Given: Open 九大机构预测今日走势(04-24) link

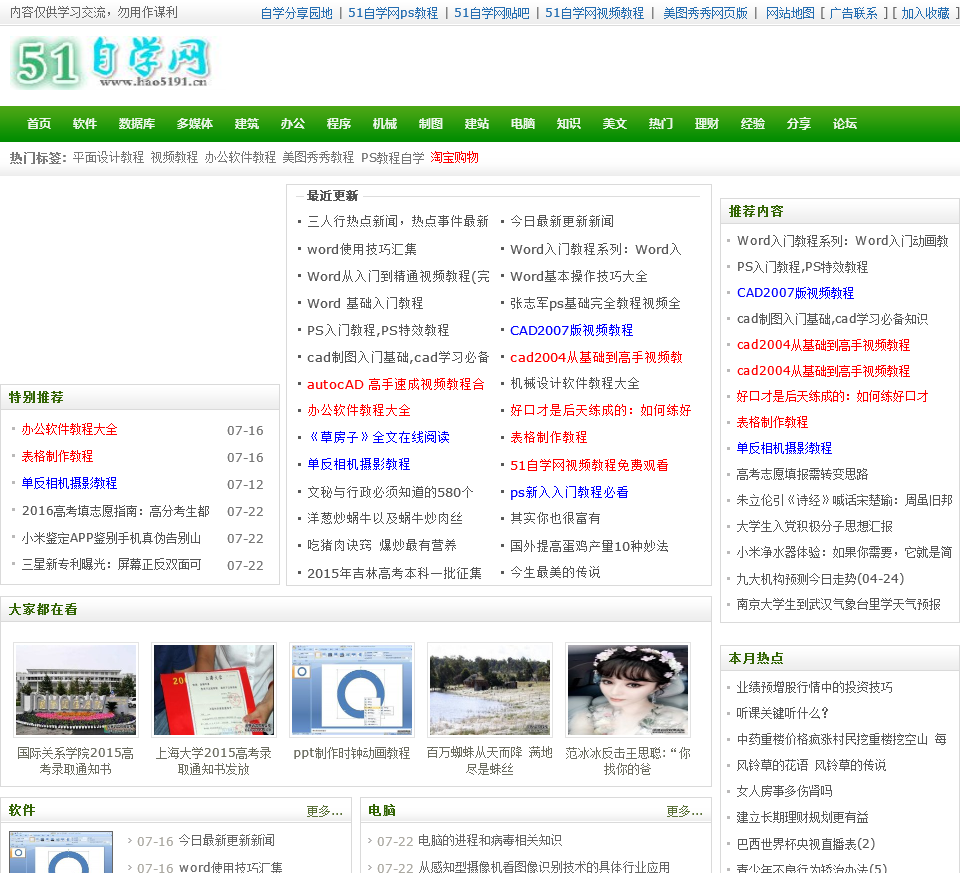Looking at the screenshot, I should coord(820,579).
